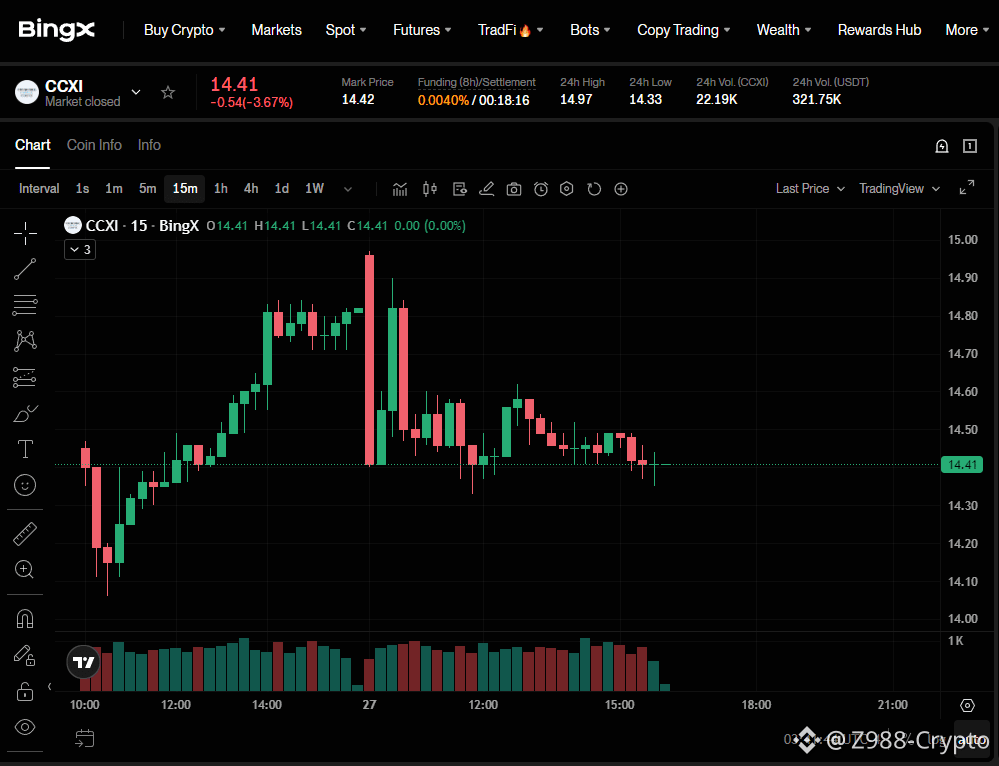The height and width of the screenshot is (766, 999).
Task: Toggle magnet mode for drawings
Action: coord(25,619)
